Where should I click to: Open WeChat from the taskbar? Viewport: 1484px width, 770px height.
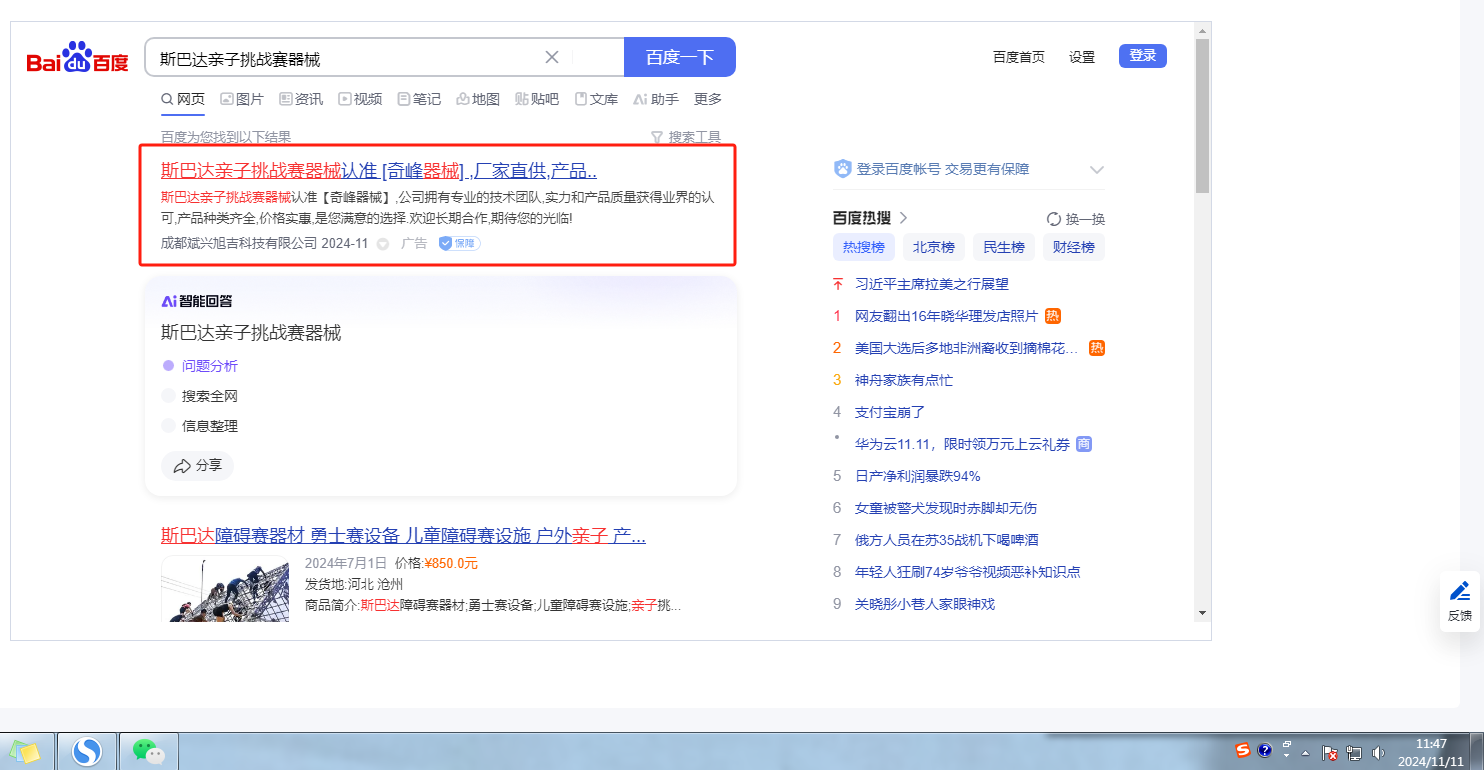click(x=148, y=751)
